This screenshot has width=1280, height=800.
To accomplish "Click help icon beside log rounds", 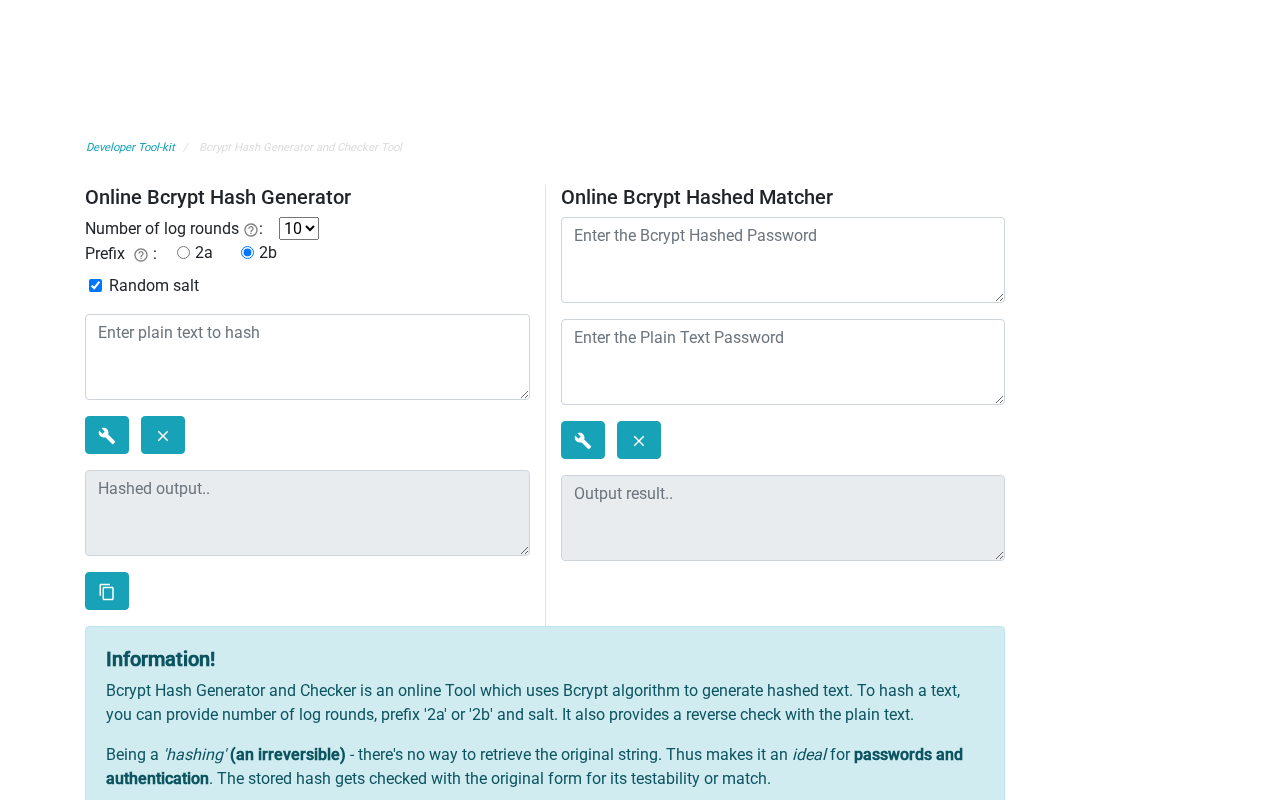I will (251, 230).
